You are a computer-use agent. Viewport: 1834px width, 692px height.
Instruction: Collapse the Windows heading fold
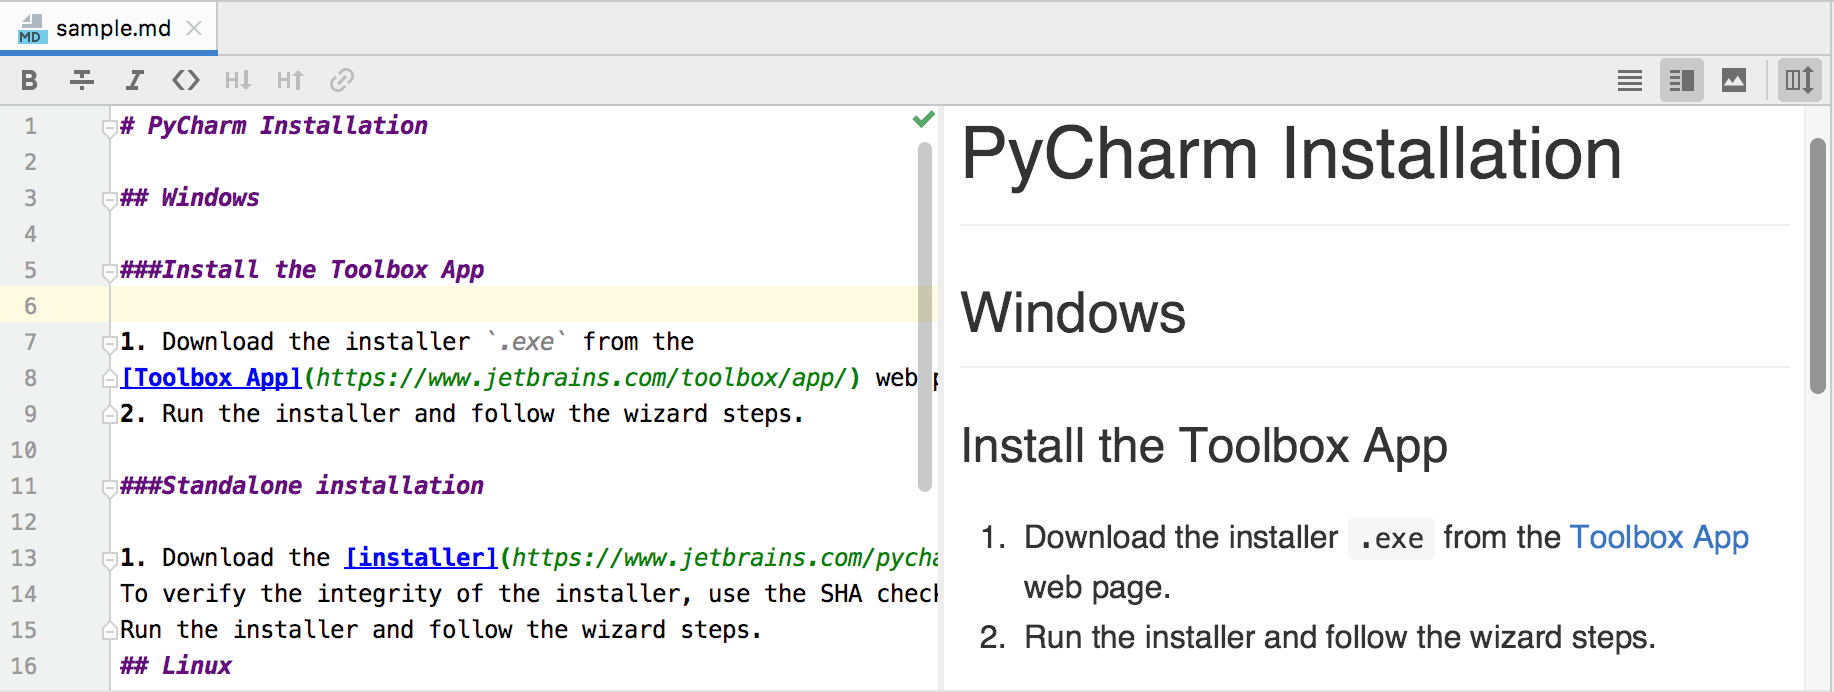pyautogui.click(x=109, y=199)
